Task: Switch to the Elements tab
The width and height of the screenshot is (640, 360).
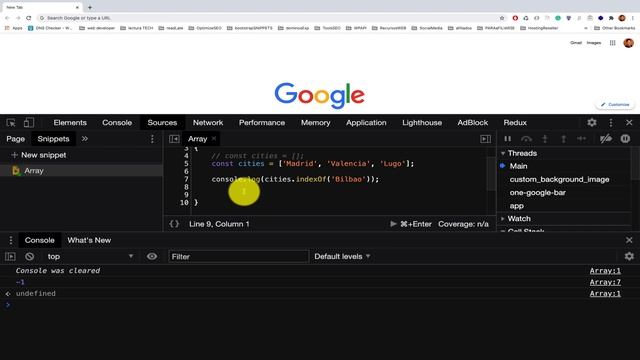Action: [x=70, y=122]
